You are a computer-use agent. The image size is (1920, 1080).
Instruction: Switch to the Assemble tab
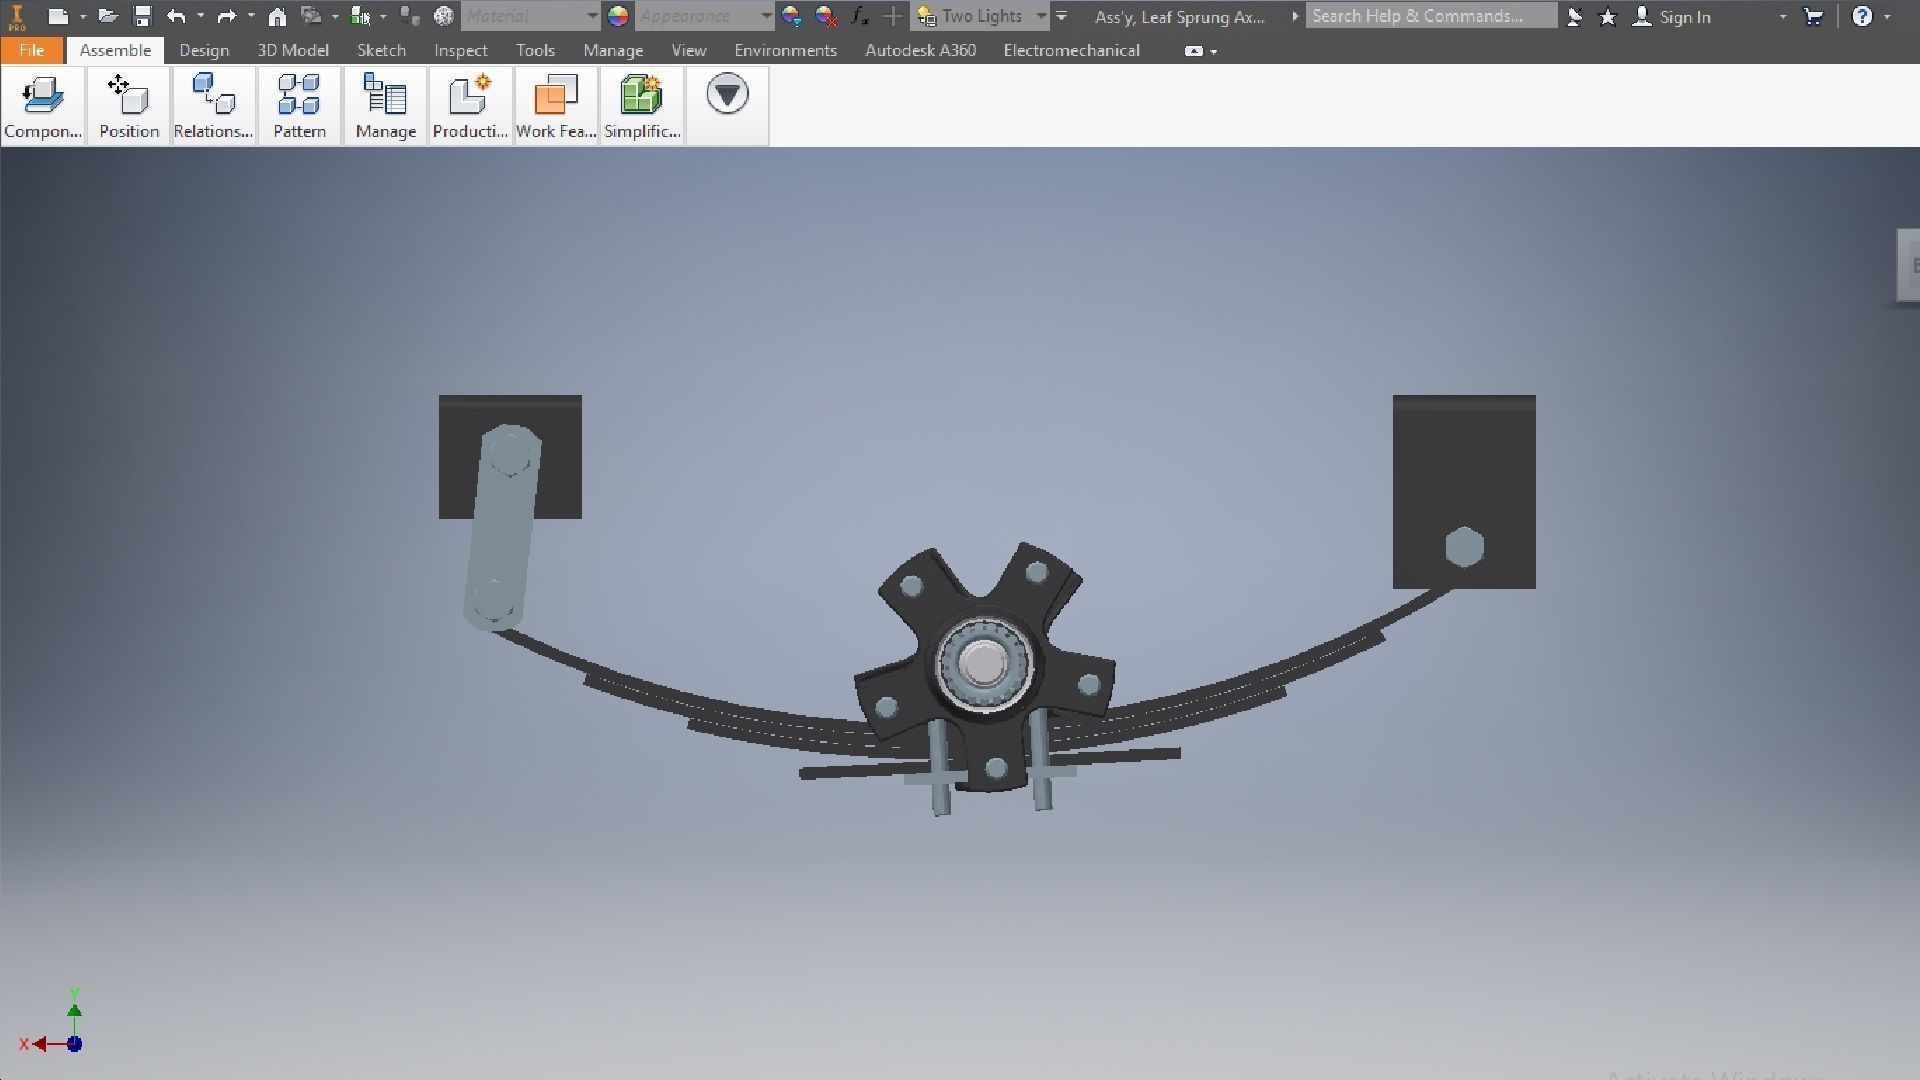point(115,50)
